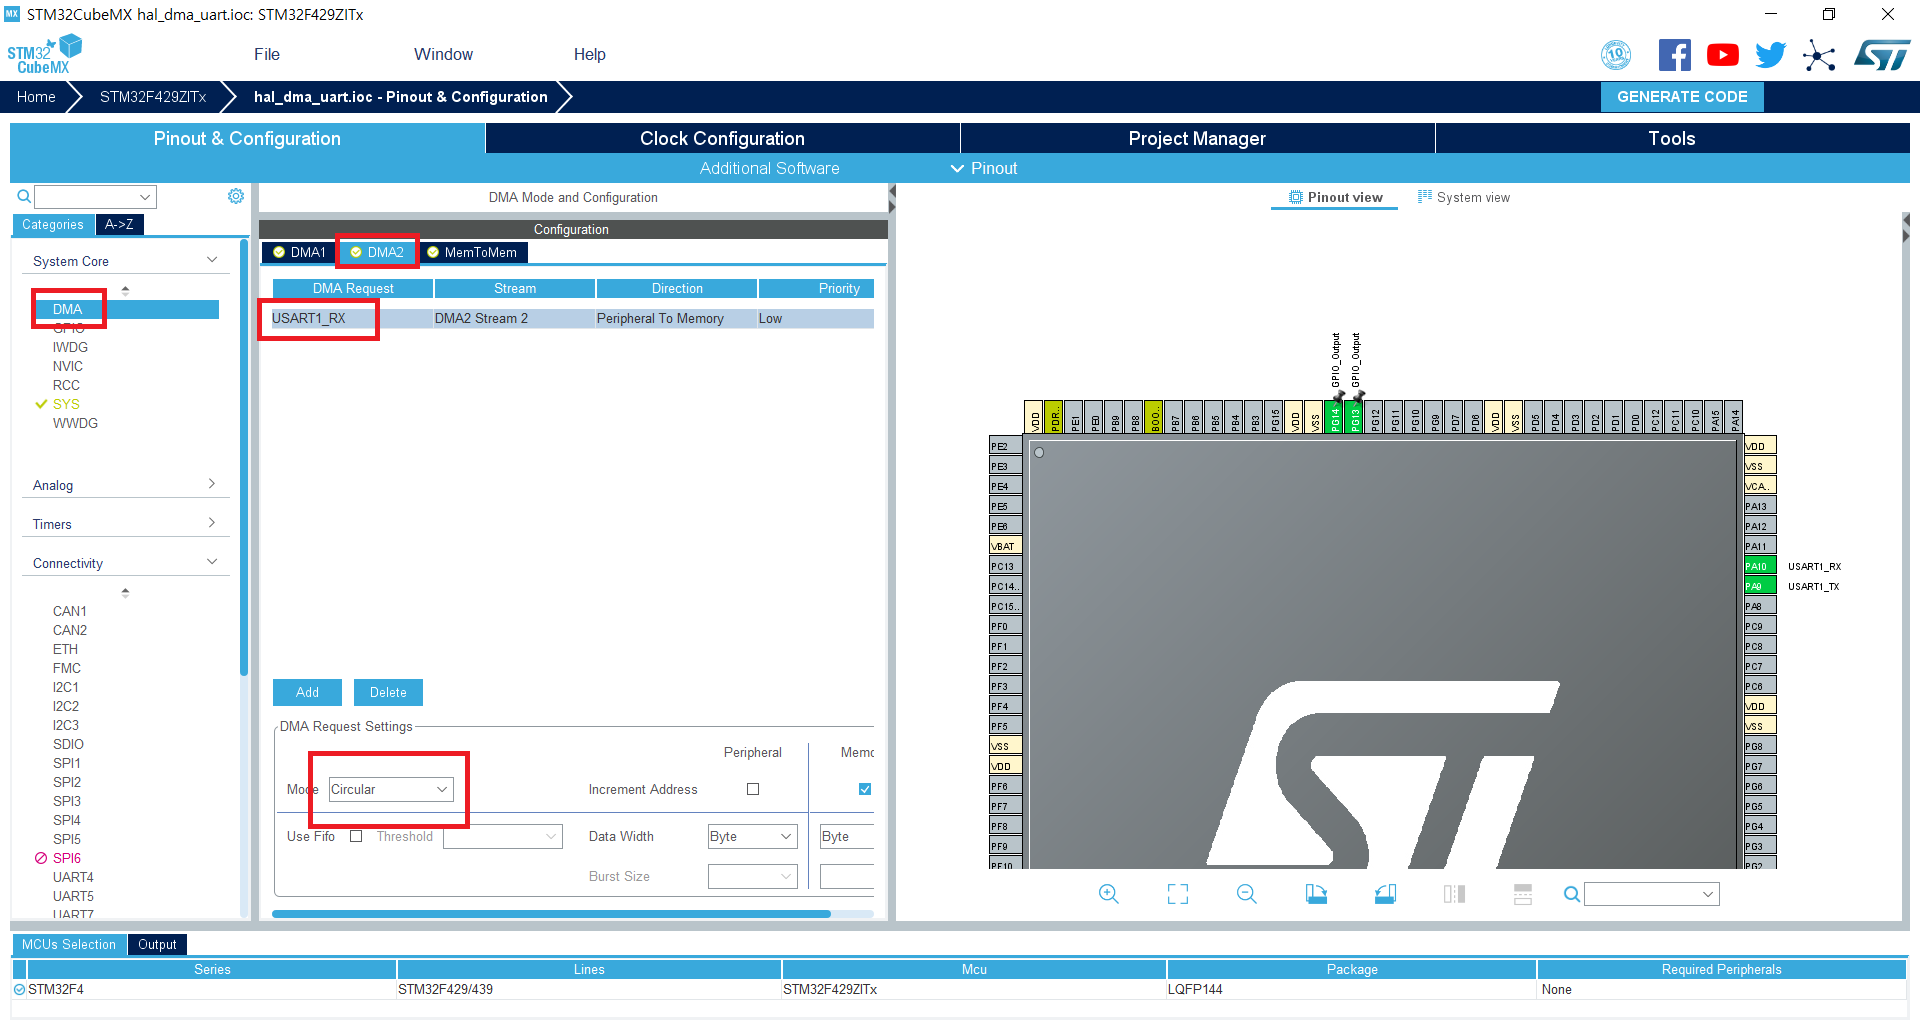Rotate the chip clockwise icon
The image size is (1920, 1030).
(x=1316, y=894)
